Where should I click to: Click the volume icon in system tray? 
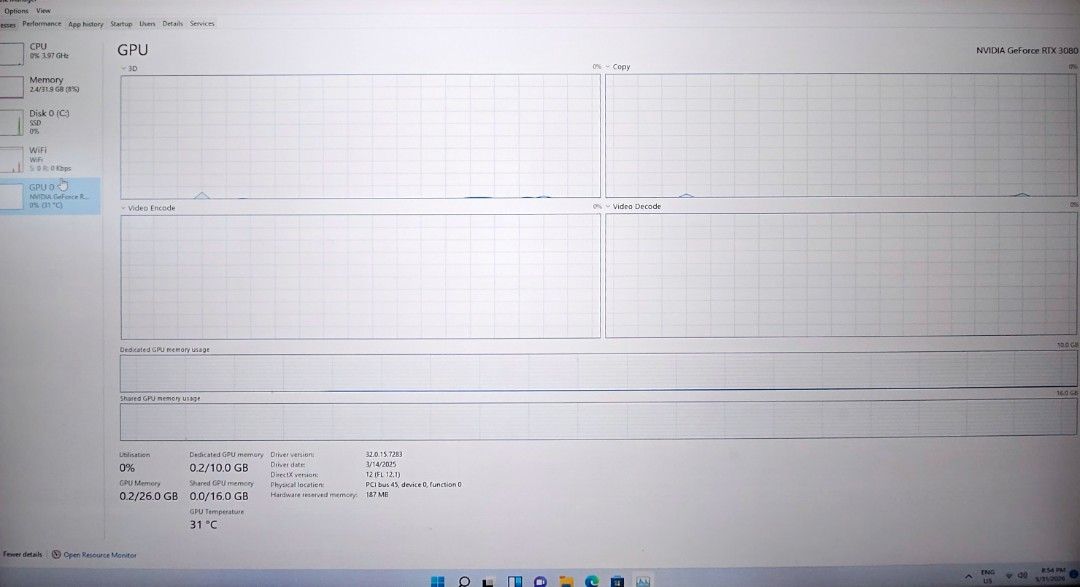1023,575
